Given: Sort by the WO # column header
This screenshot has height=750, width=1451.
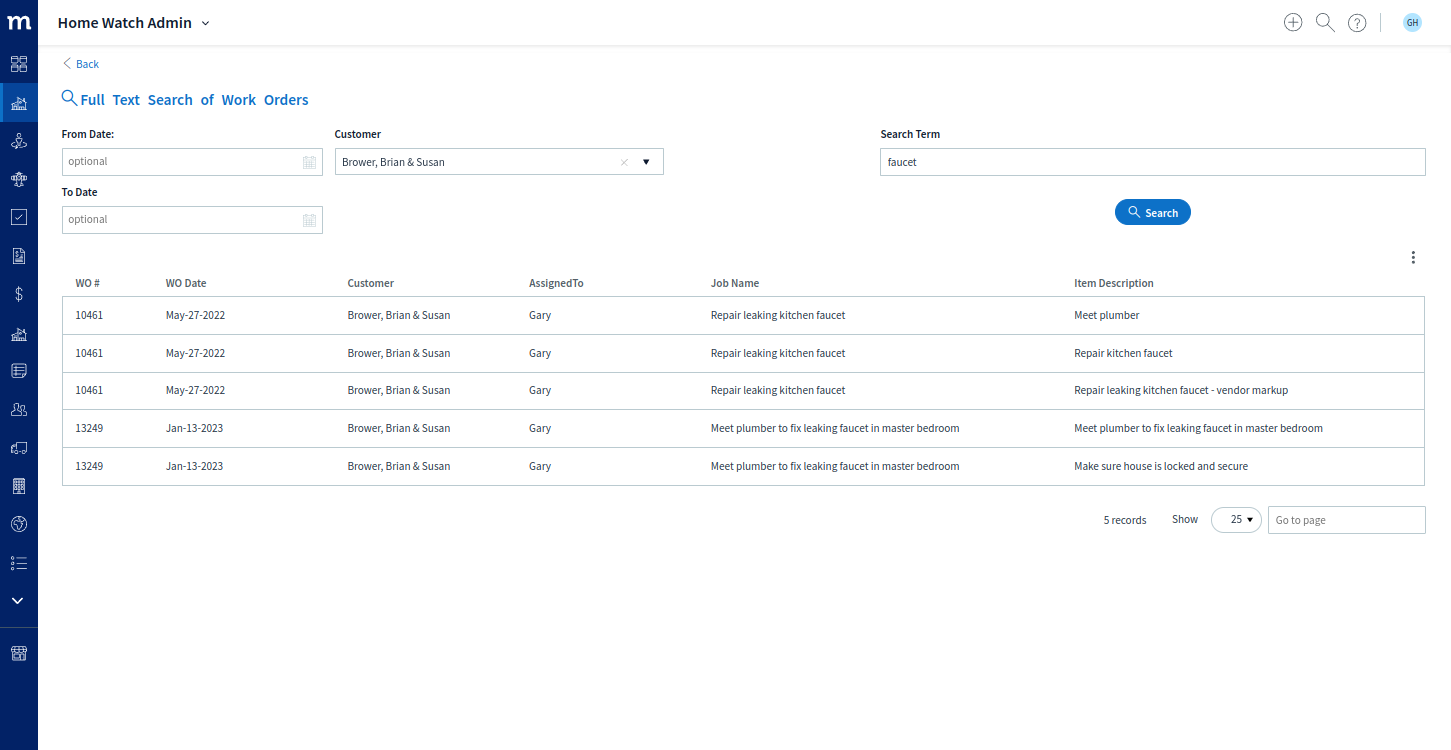Looking at the screenshot, I should (88, 283).
